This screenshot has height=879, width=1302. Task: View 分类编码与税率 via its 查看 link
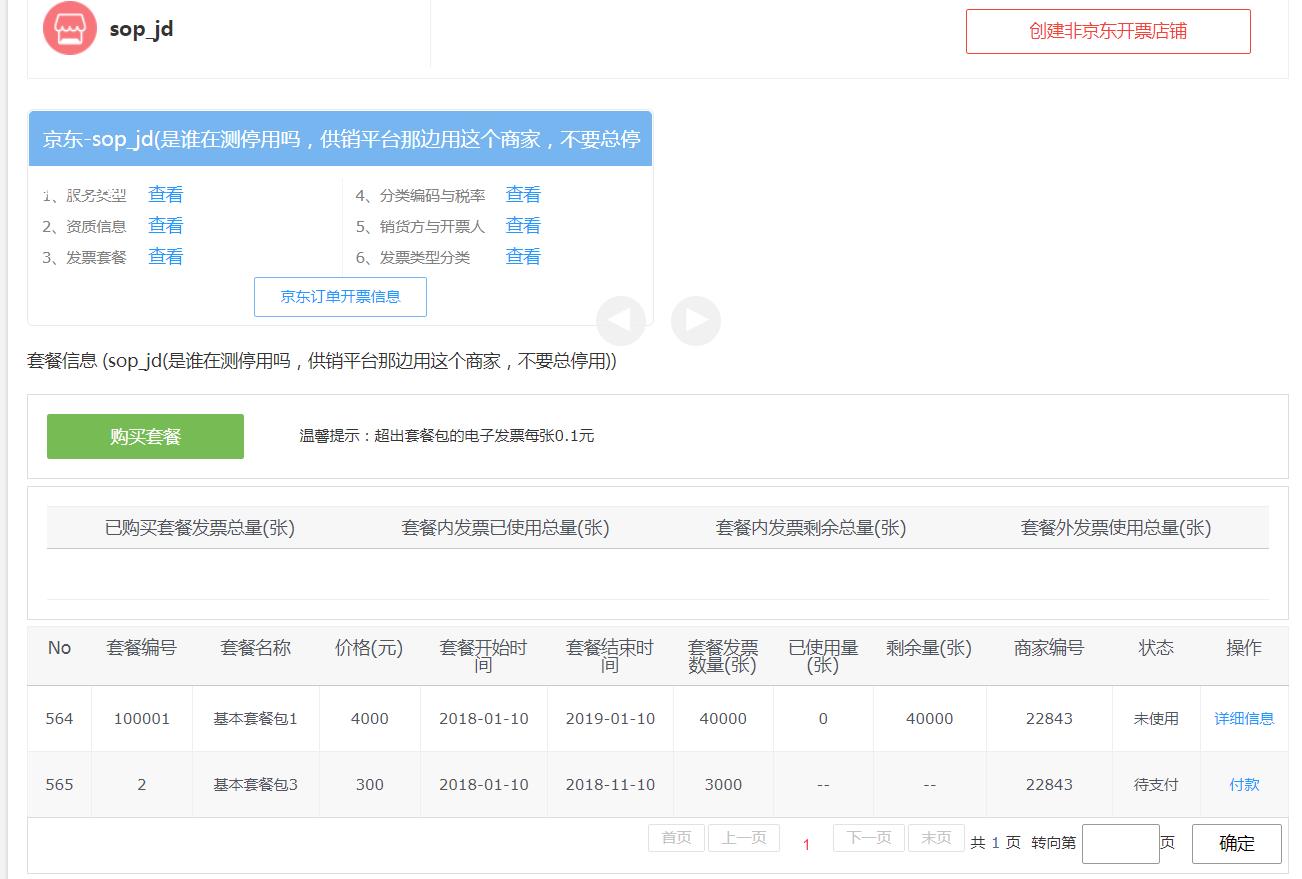[523, 195]
